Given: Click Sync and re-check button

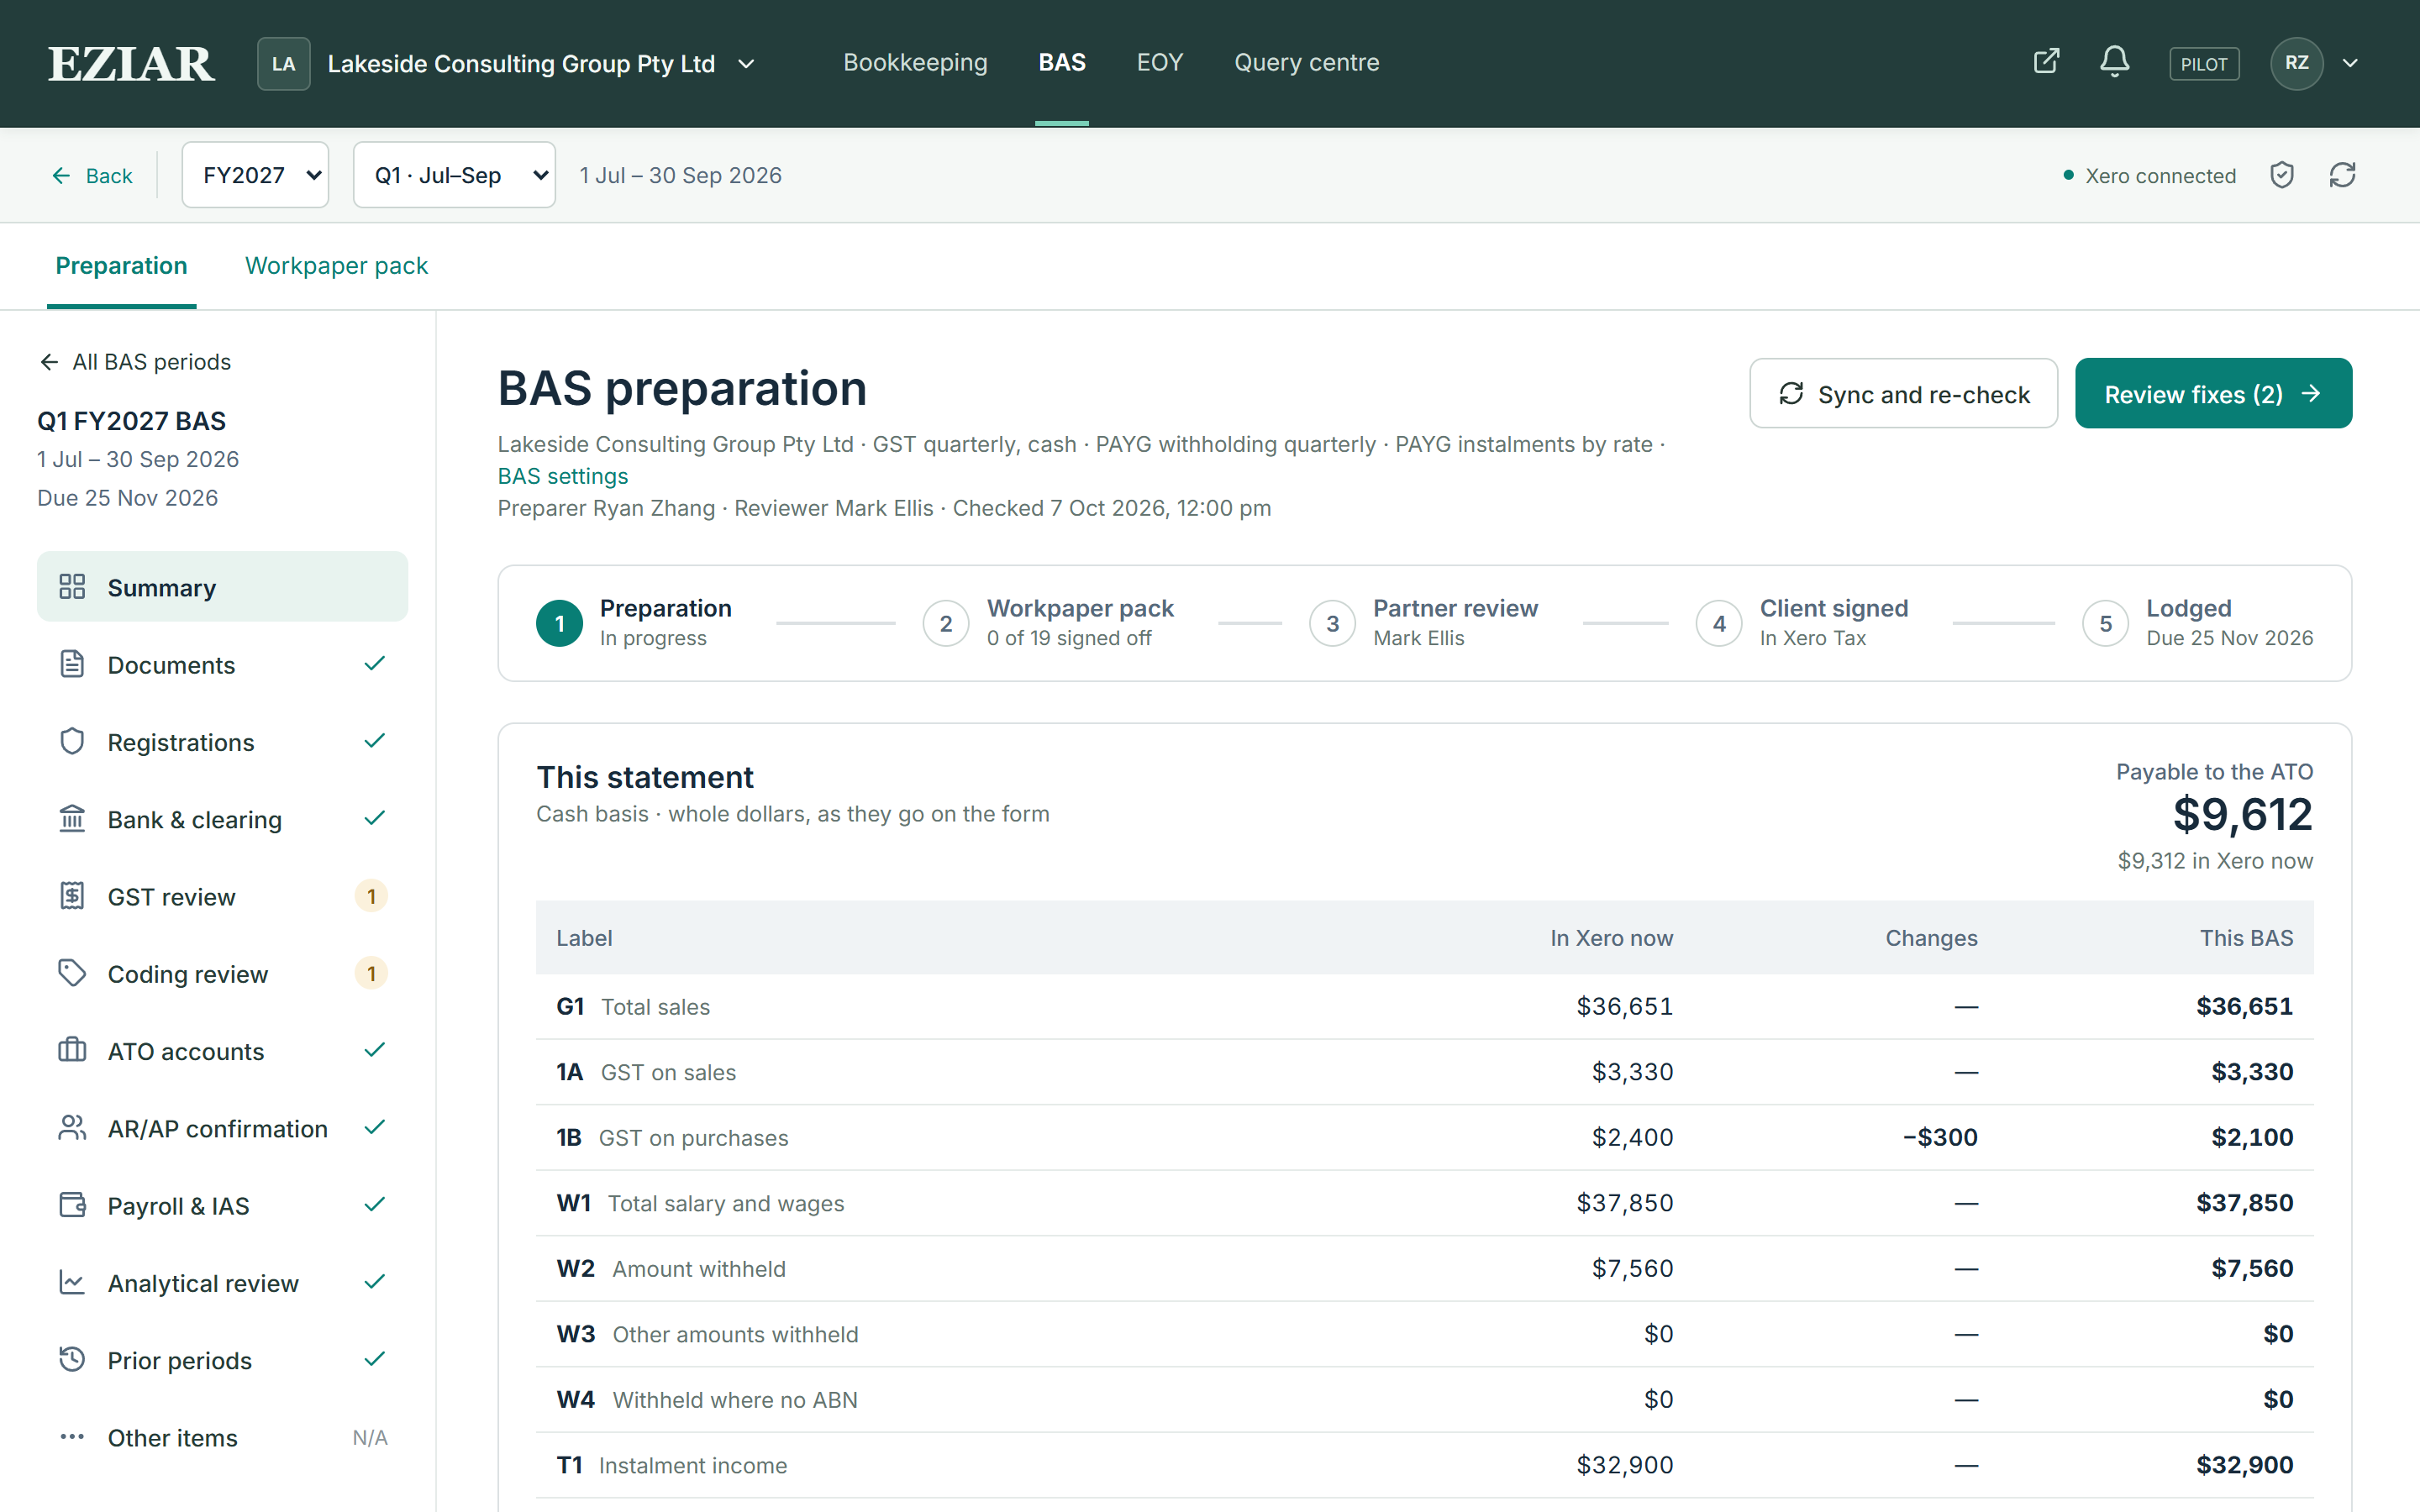Looking at the screenshot, I should click(1903, 393).
